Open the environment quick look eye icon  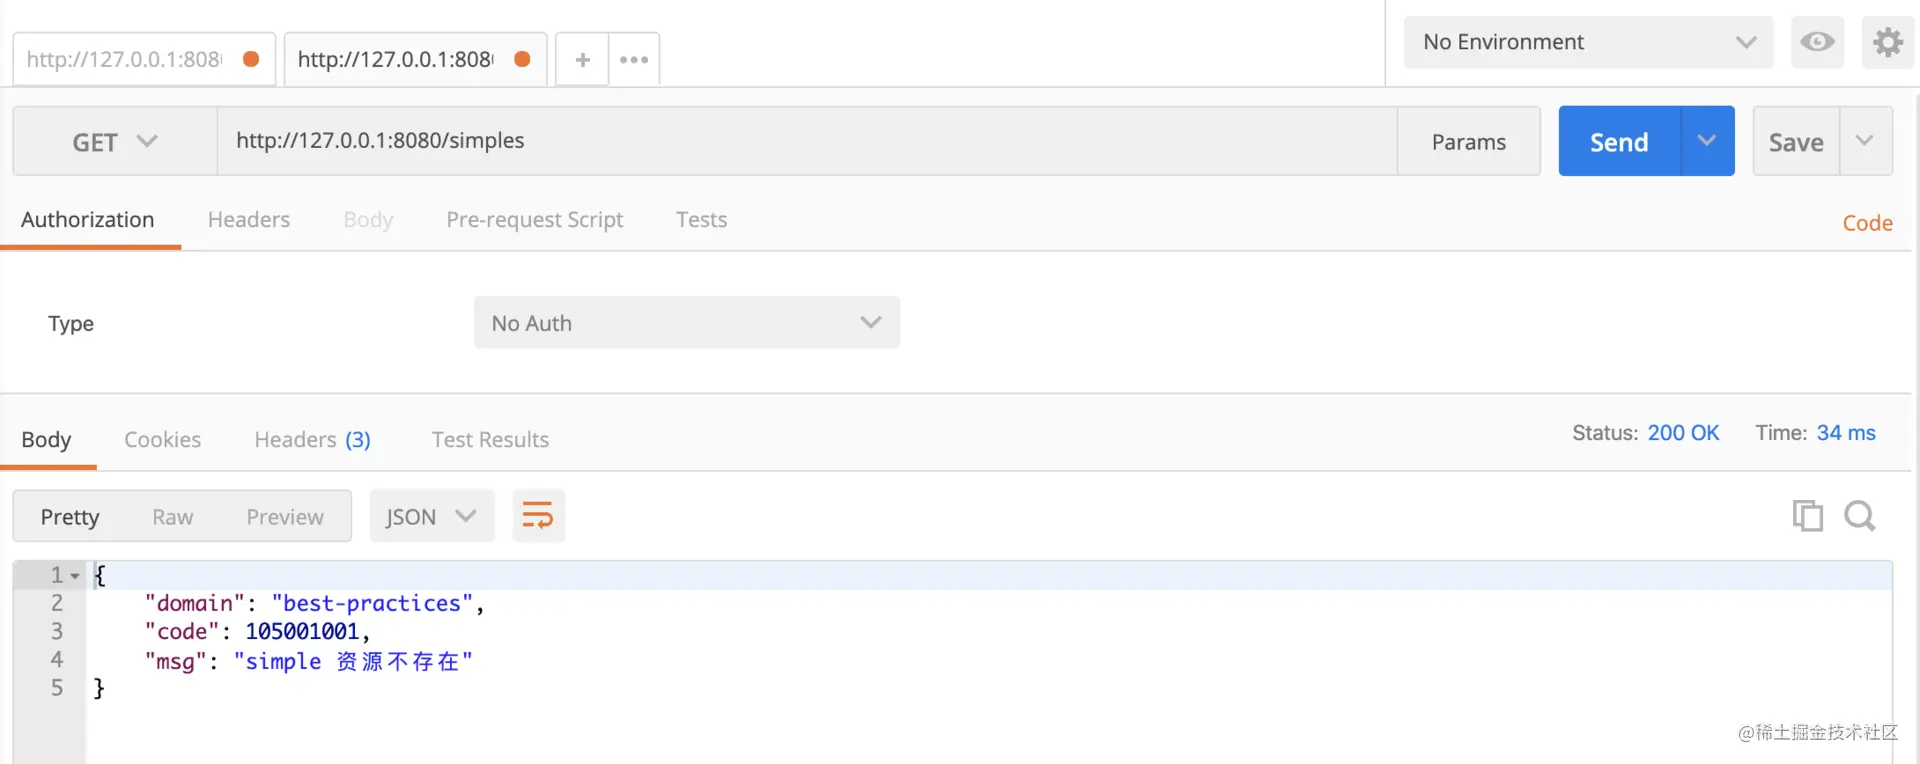1817,42
